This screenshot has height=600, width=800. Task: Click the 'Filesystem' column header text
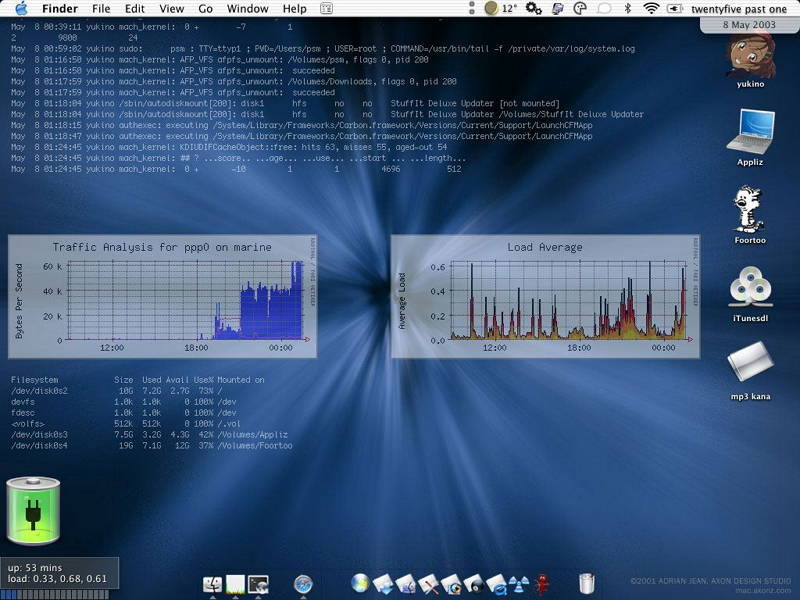click(34, 380)
